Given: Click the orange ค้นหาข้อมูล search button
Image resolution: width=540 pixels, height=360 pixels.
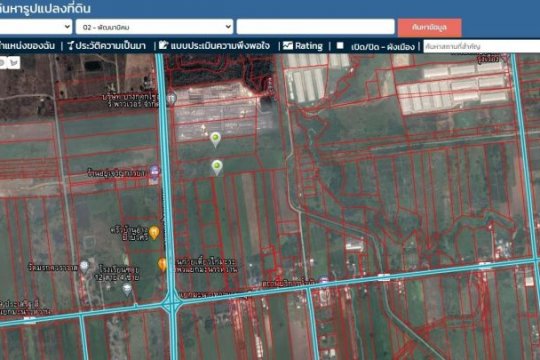Looking at the screenshot, I should [429, 27].
